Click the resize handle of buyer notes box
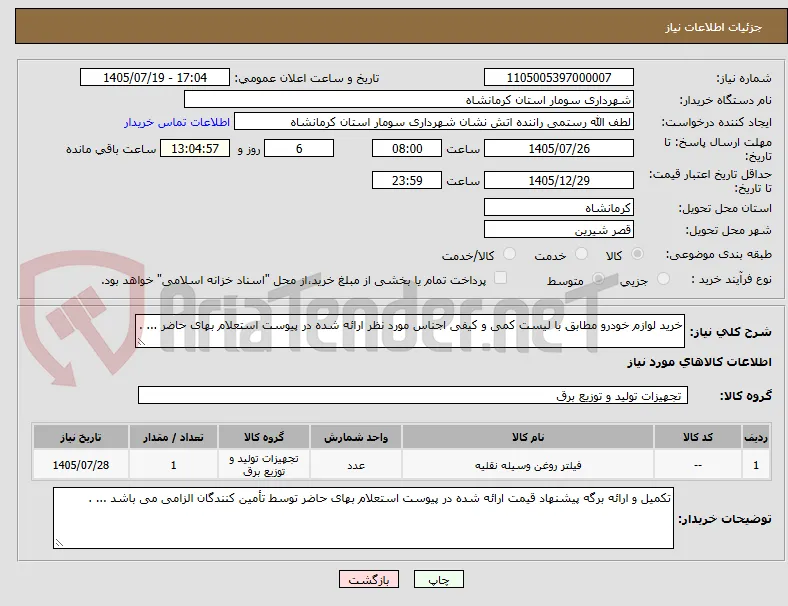Screen dimensions: 788x606 pyautogui.click(x=59, y=543)
